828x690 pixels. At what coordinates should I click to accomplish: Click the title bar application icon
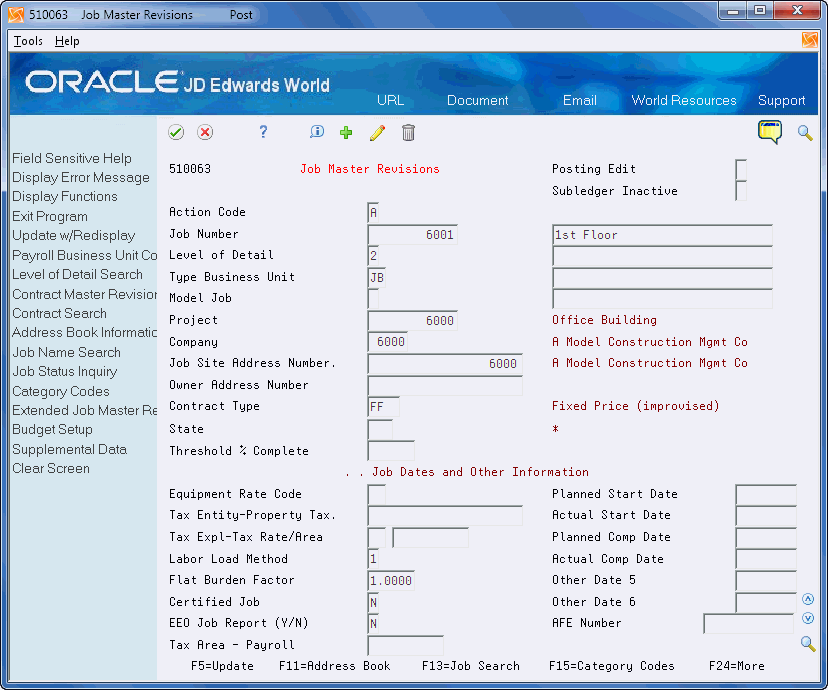click(x=16, y=14)
